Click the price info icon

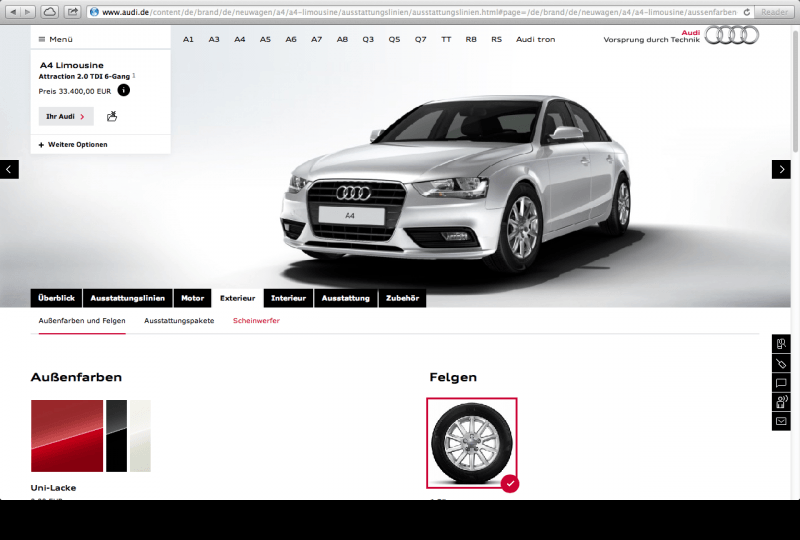123,90
